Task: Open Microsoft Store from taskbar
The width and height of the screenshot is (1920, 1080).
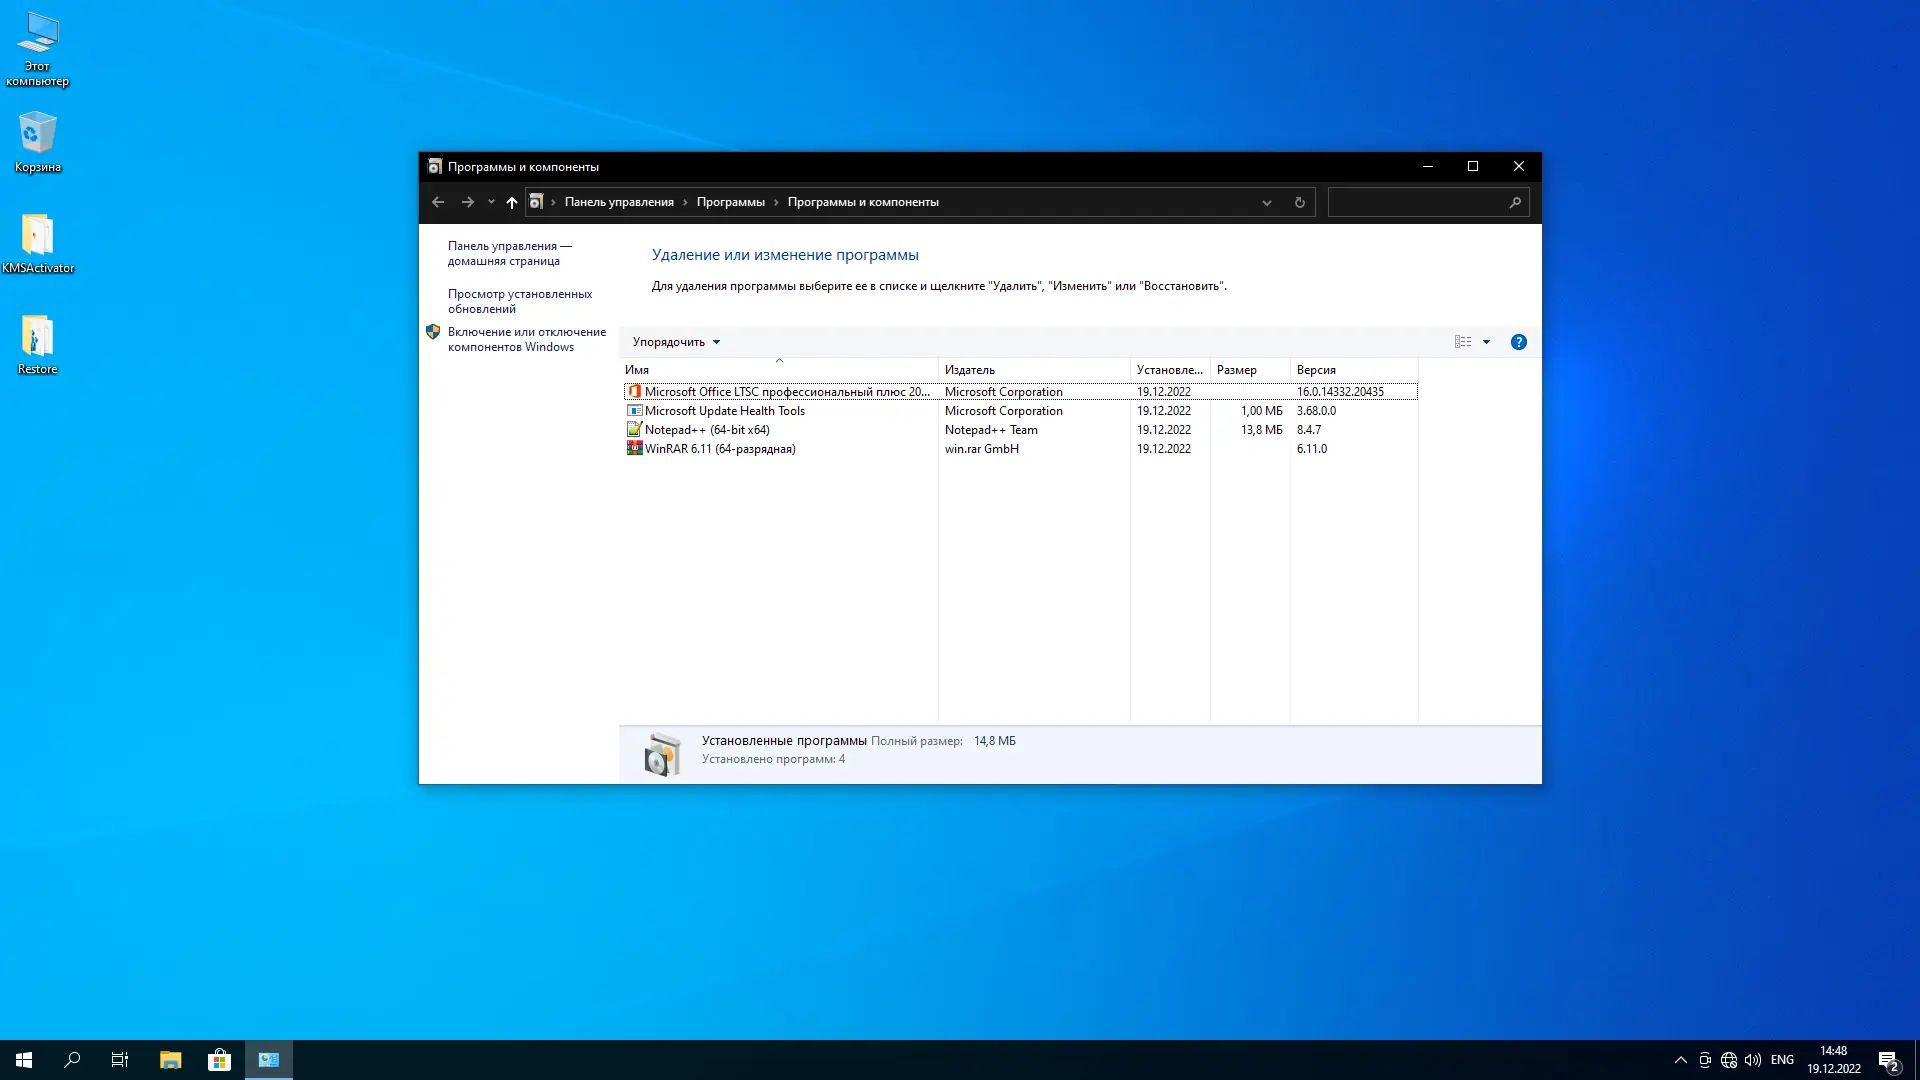Action: click(219, 1060)
